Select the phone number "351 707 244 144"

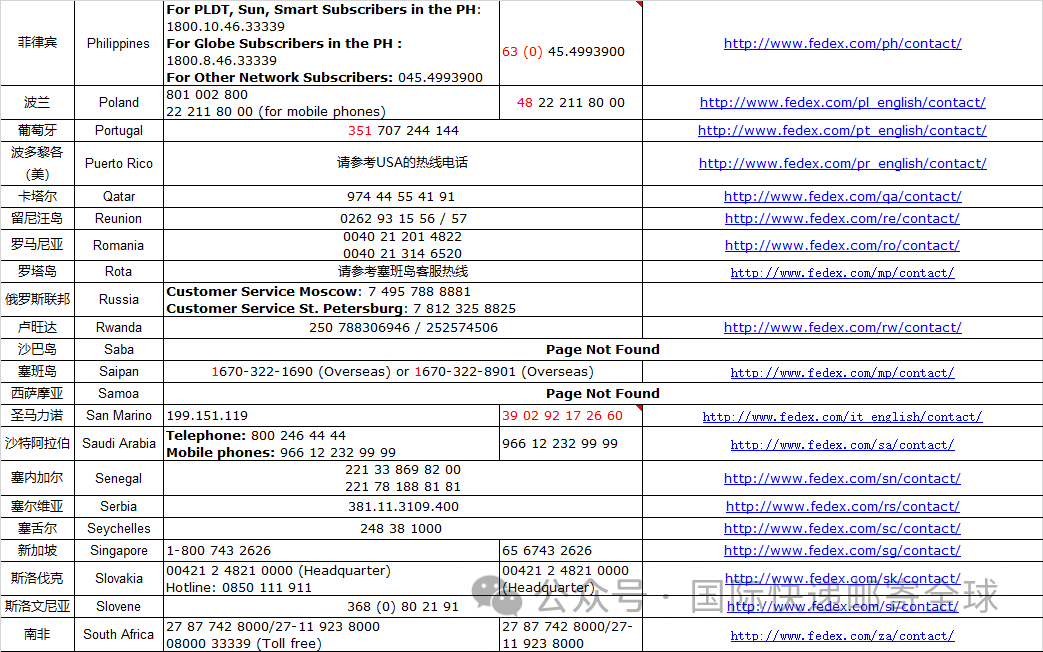(403, 130)
